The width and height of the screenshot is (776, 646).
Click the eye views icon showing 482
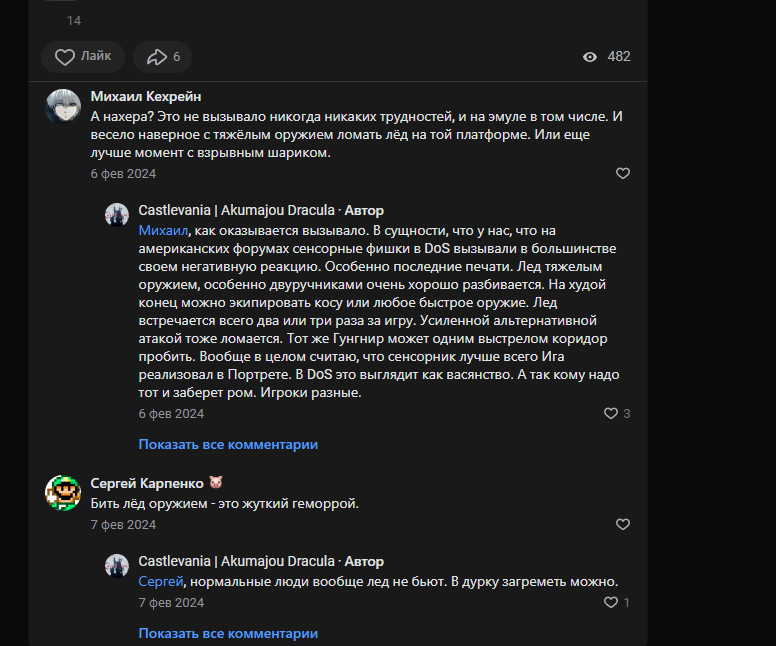click(590, 57)
